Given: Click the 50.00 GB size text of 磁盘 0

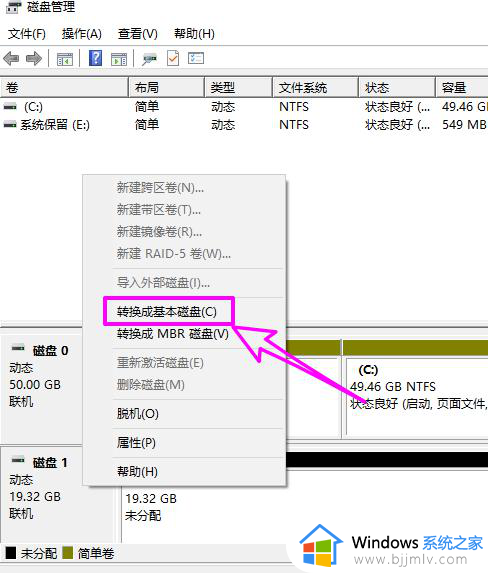Looking at the screenshot, I should (x=35, y=385).
